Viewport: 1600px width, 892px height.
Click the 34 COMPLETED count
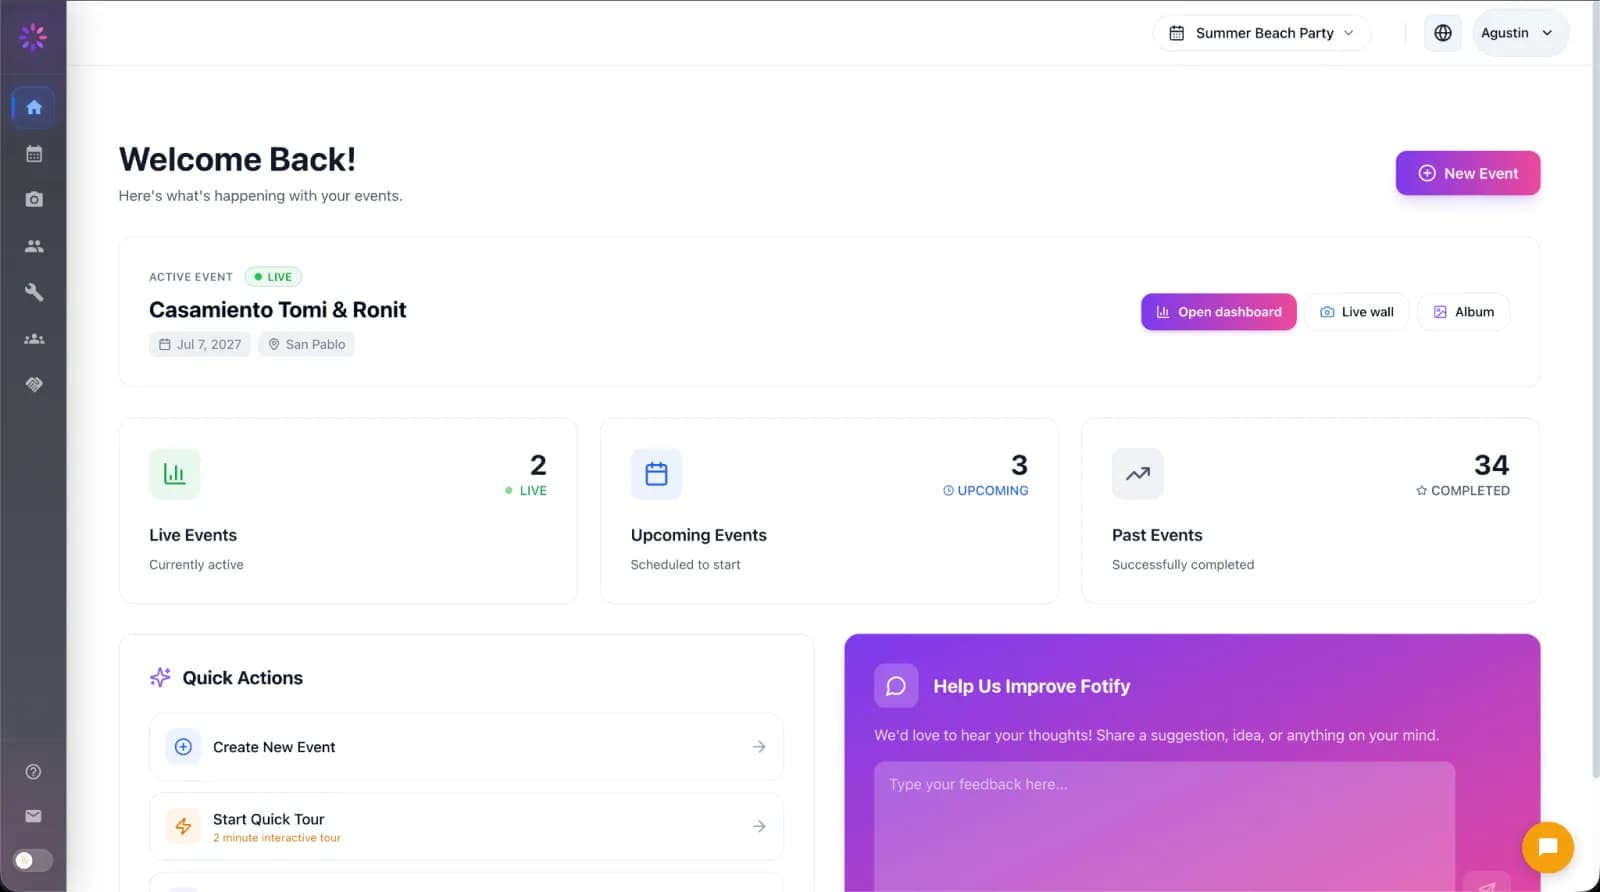[1463, 475]
